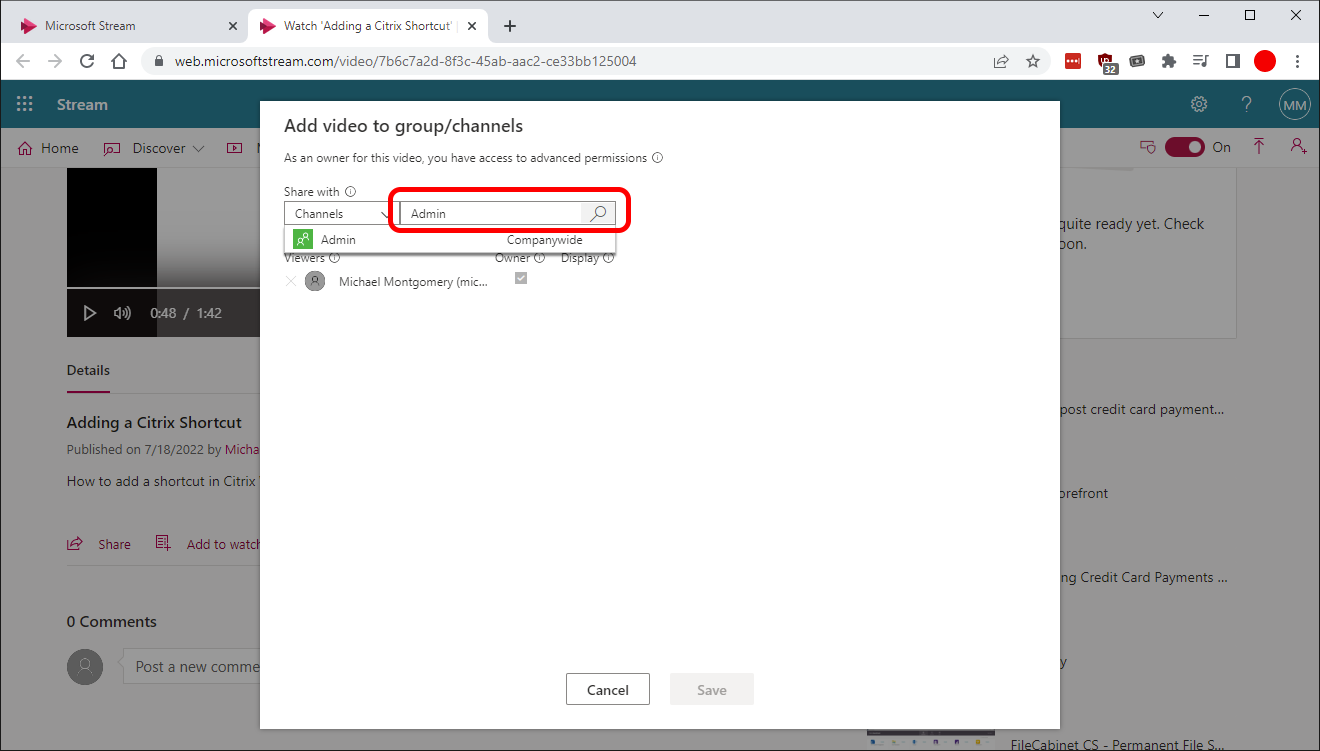This screenshot has height=751, width=1320.
Task: Click the shield icon beside the On switch
Action: pyautogui.click(x=1148, y=147)
